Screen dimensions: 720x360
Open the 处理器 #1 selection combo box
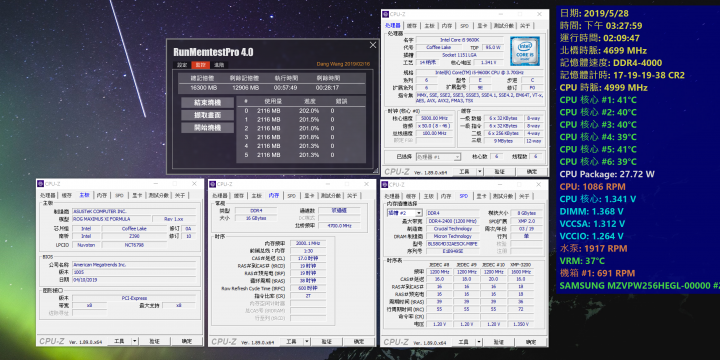[438, 157]
